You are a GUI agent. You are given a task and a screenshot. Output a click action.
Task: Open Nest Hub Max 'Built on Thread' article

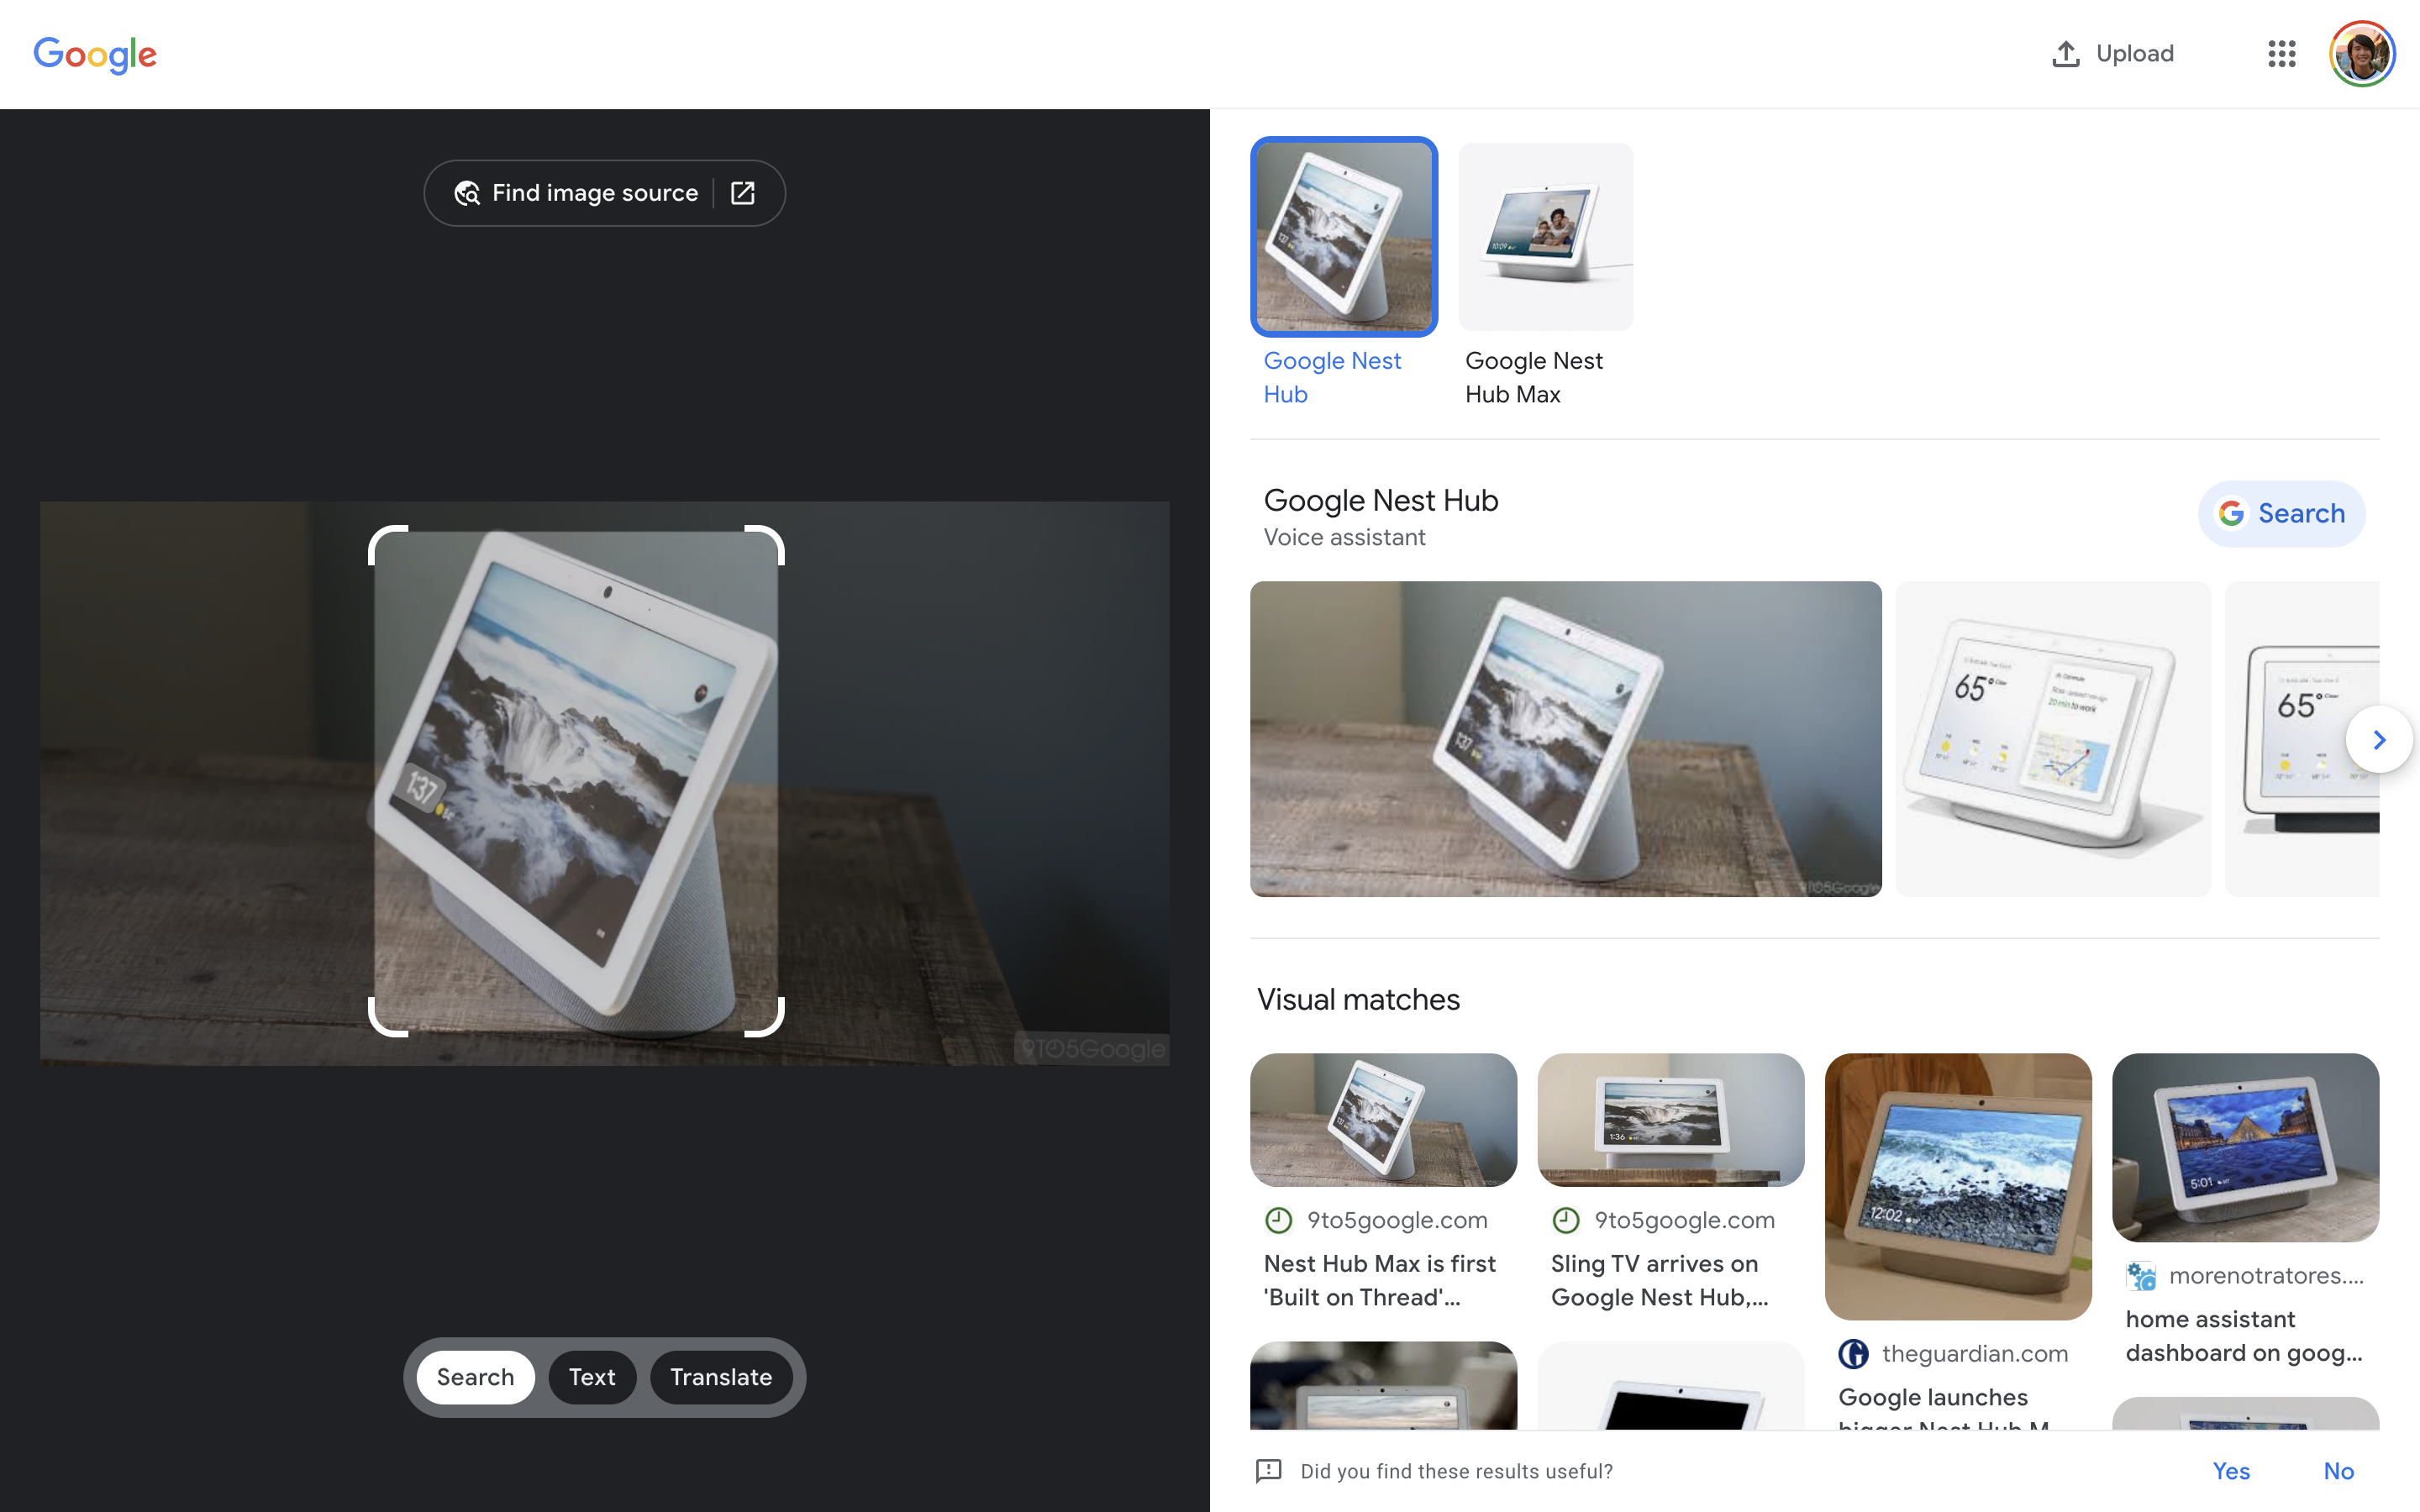pyautogui.click(x=1380, y=1280)
